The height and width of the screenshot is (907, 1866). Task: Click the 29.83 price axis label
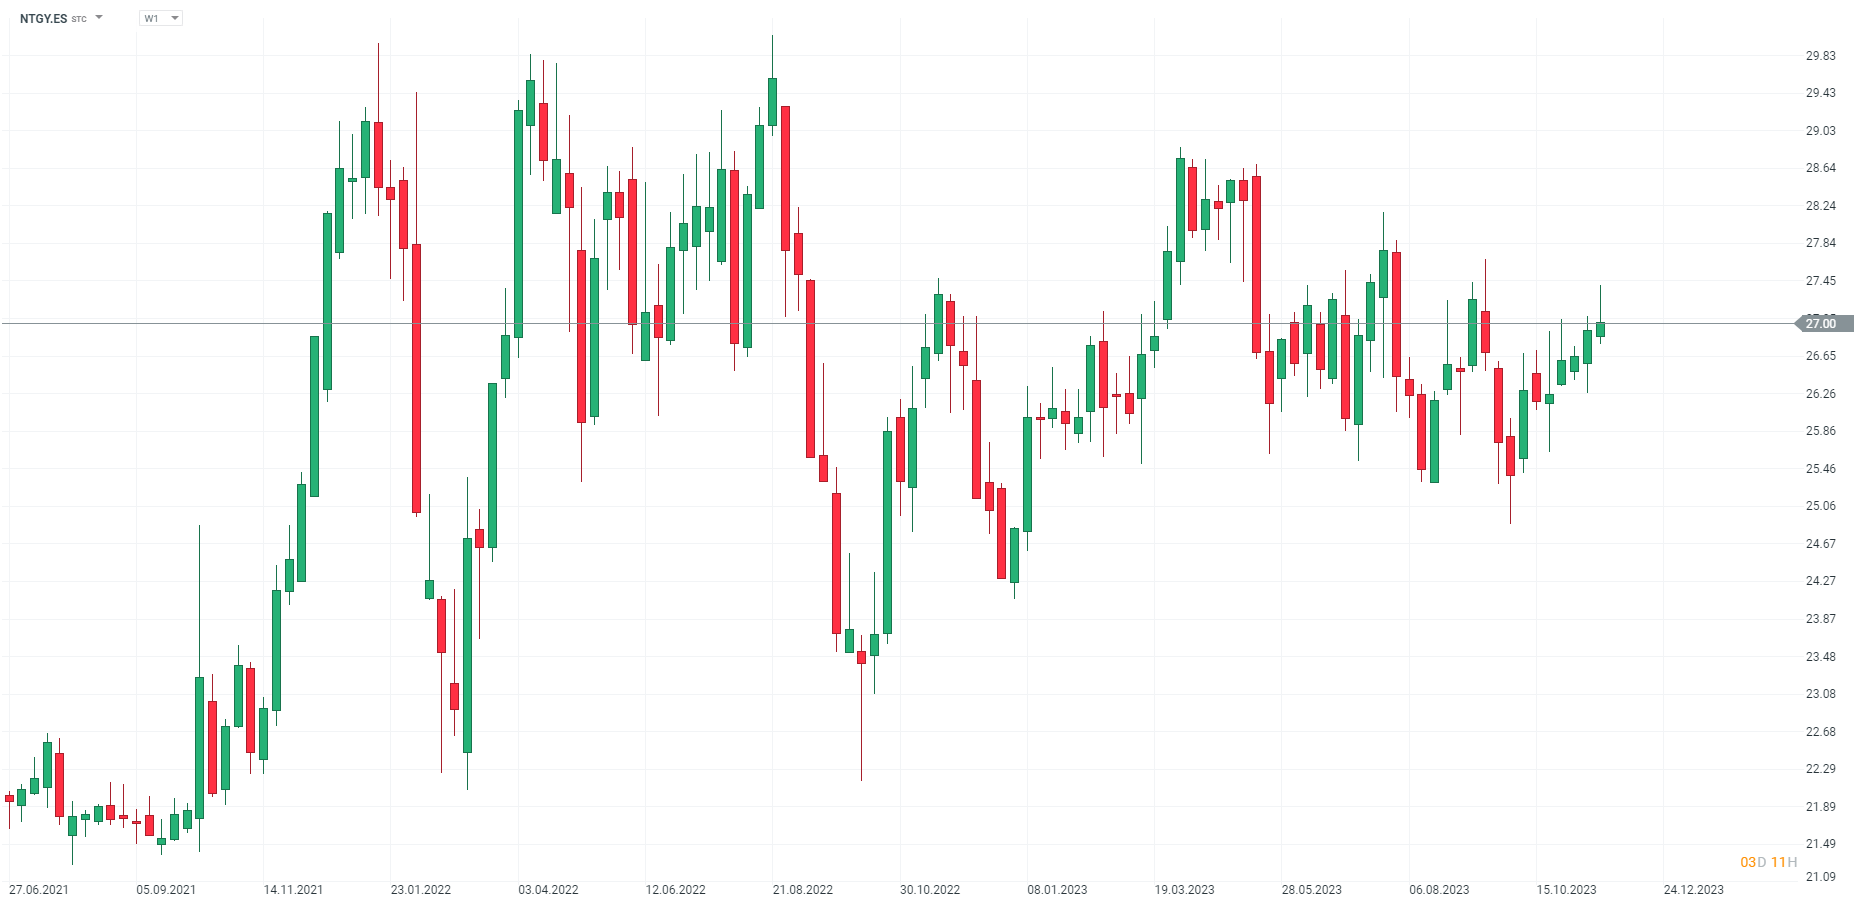point(1820,56)
